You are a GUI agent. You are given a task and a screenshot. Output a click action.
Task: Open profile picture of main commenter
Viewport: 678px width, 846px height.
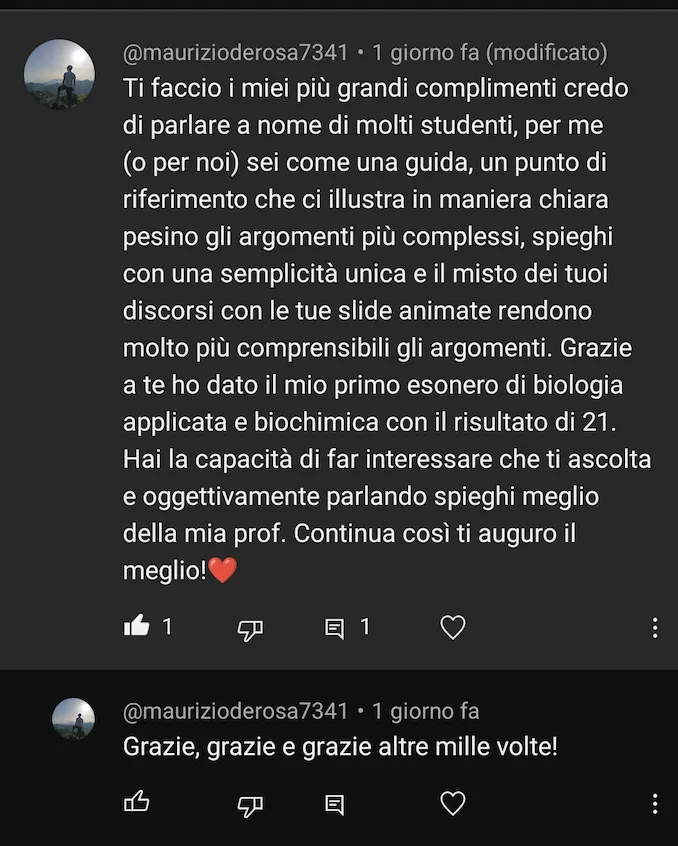click(x=60, y=74)
